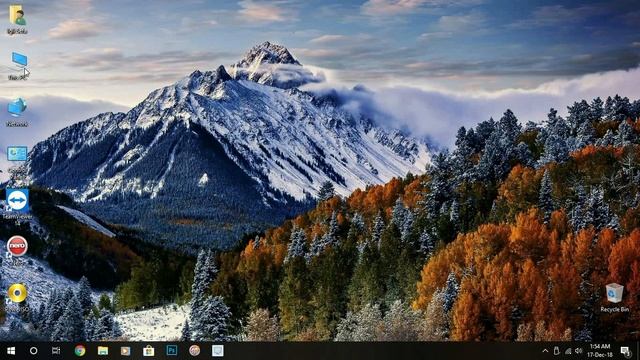Open the clock showing 1:54 AM
This screenshot has width=640, height=360.
[600, 351]
